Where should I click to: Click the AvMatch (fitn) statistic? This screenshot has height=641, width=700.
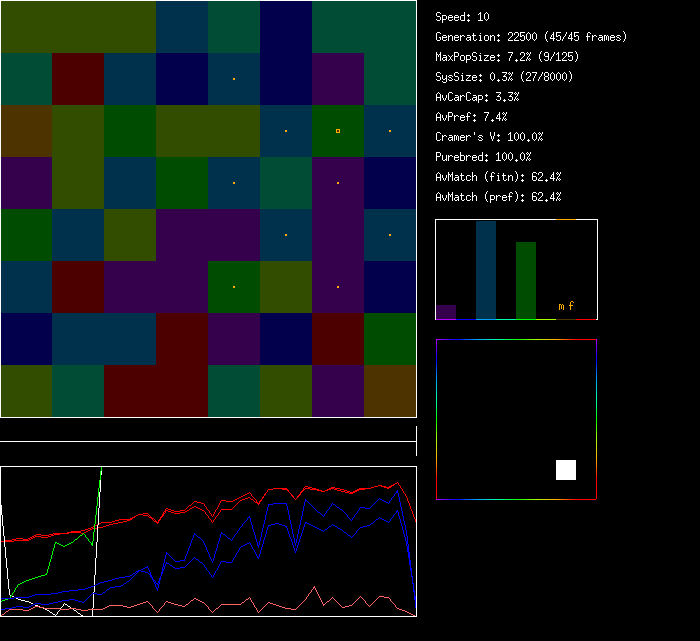[499, 177]
